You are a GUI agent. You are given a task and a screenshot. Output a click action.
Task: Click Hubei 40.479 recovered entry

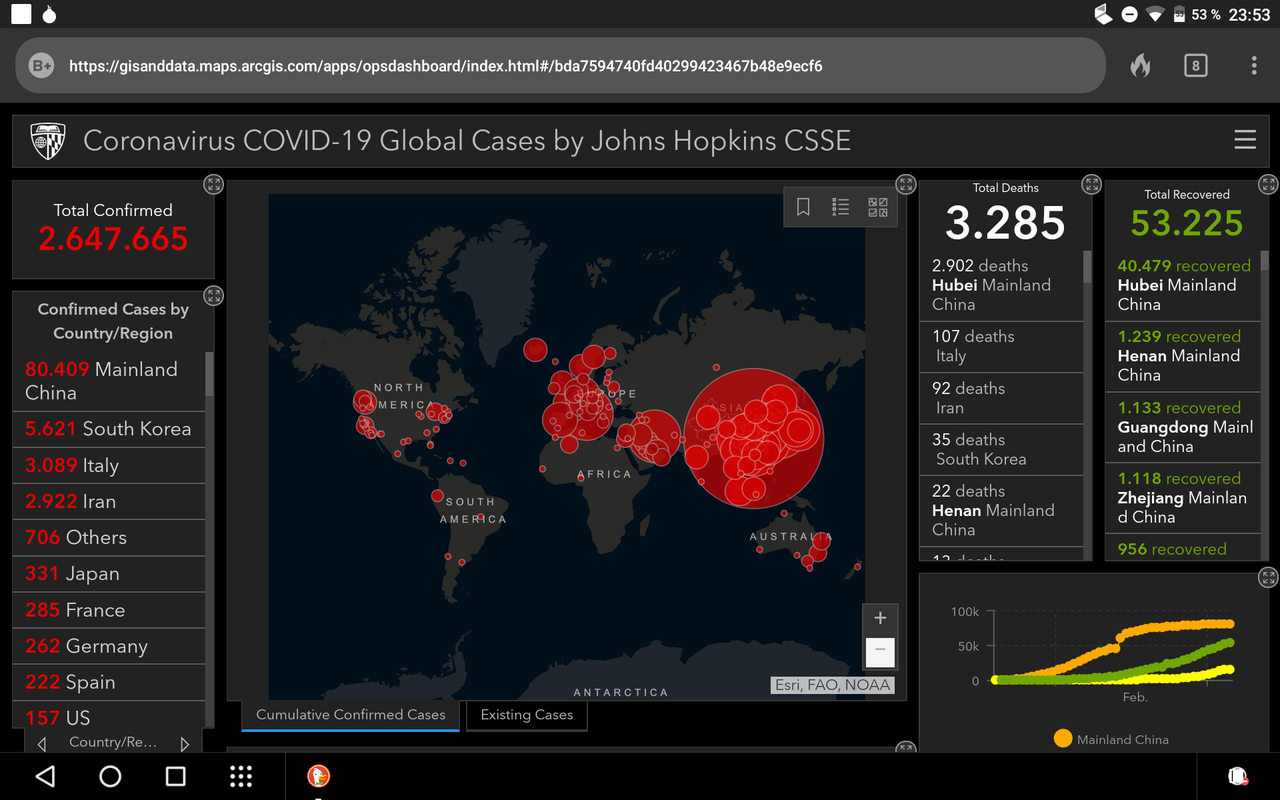[x=1183, y=285]
